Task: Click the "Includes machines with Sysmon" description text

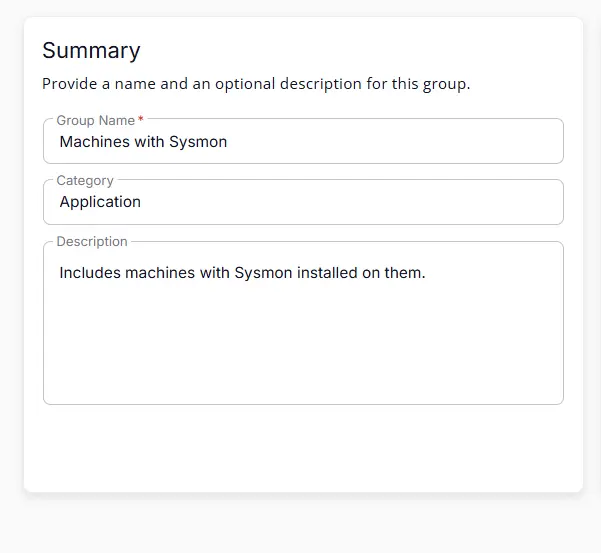Action: pyautogui.click(x=242, y=272)
